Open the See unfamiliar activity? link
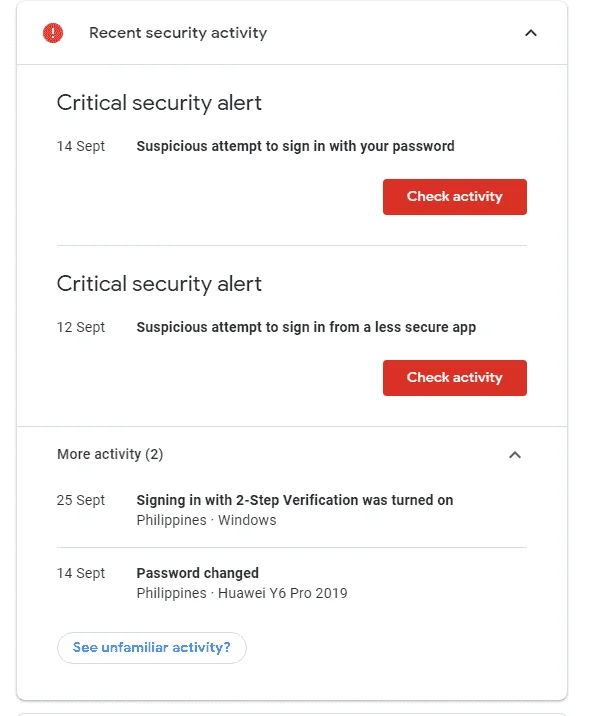 click(x=152, y=648)
